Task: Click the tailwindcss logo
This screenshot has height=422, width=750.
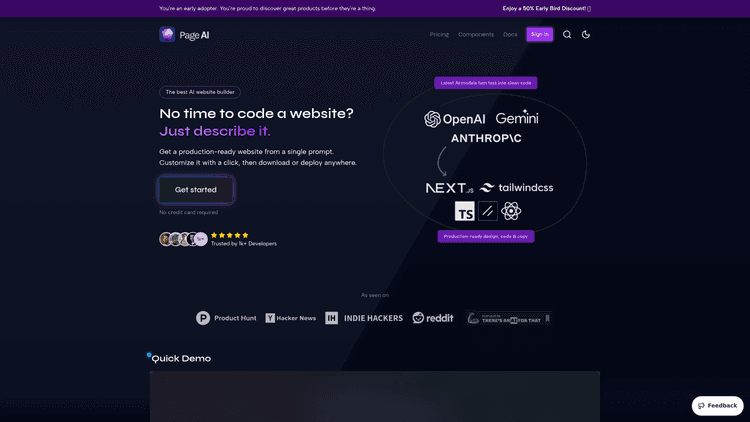Action: [516, 188]
